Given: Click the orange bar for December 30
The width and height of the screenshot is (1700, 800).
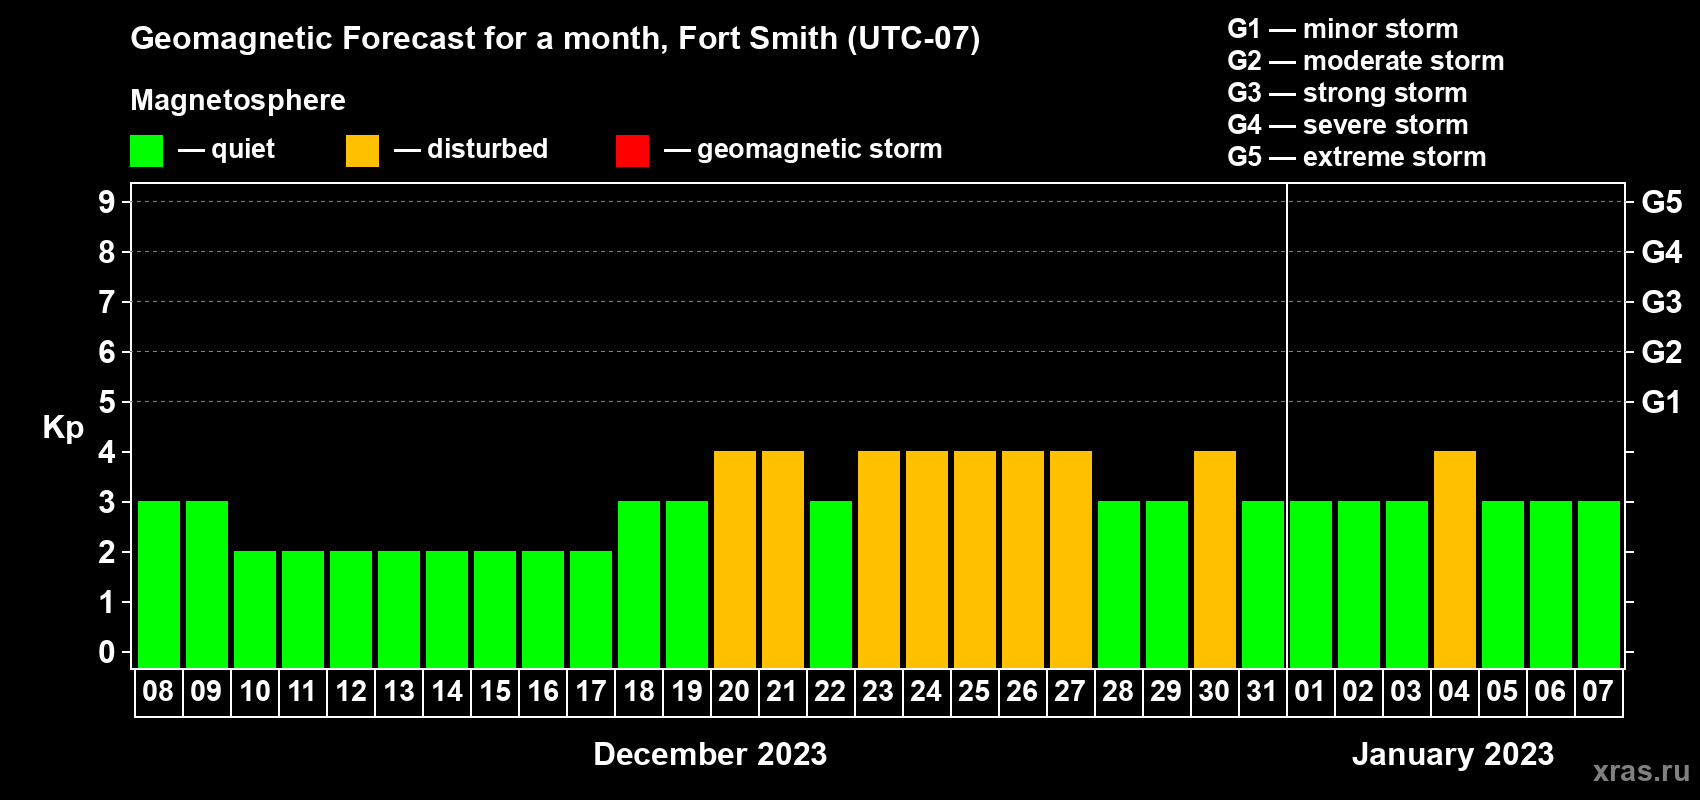Looking at the screenshot, I should (x=1215, y=559).
